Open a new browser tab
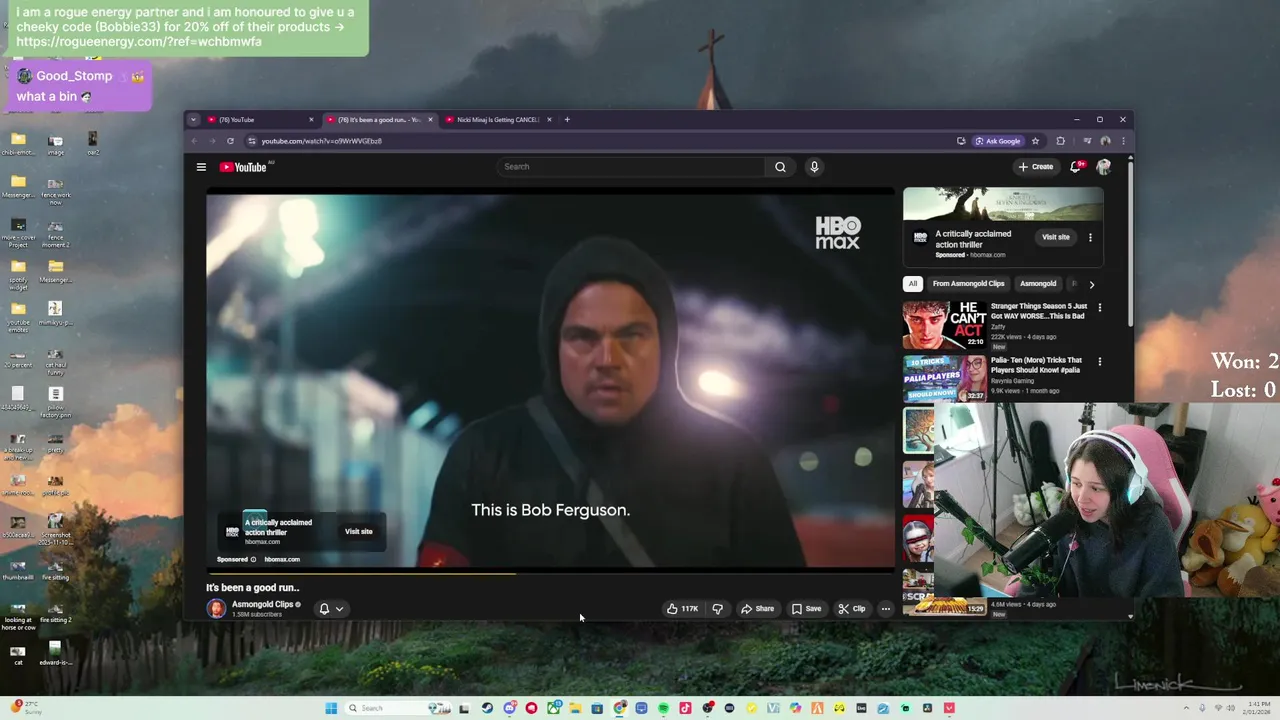 click(567, 120)
